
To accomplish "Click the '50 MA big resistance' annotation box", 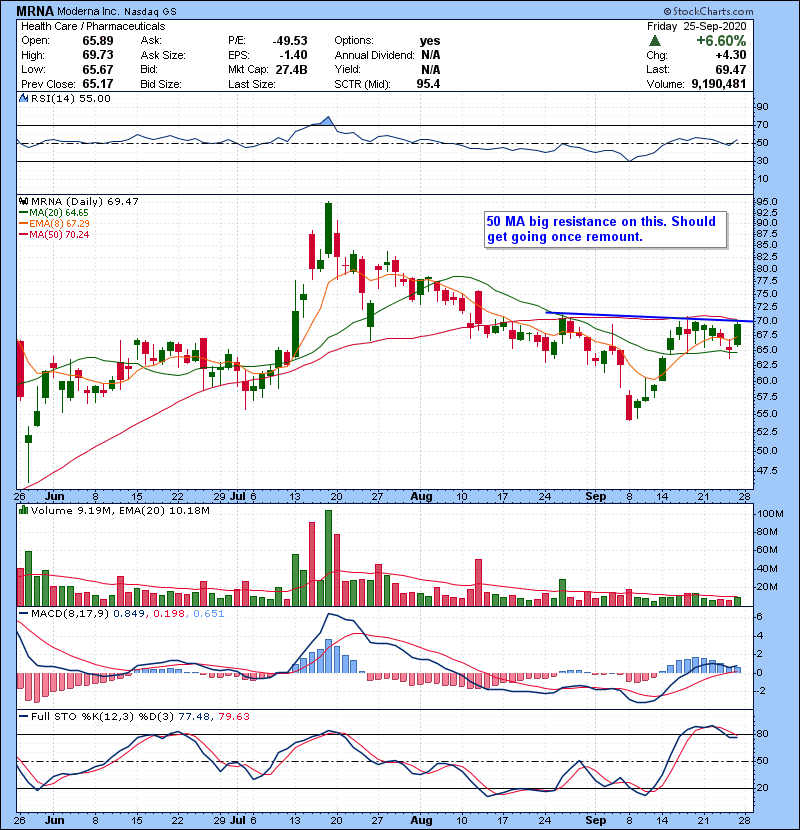I will 606,229.
